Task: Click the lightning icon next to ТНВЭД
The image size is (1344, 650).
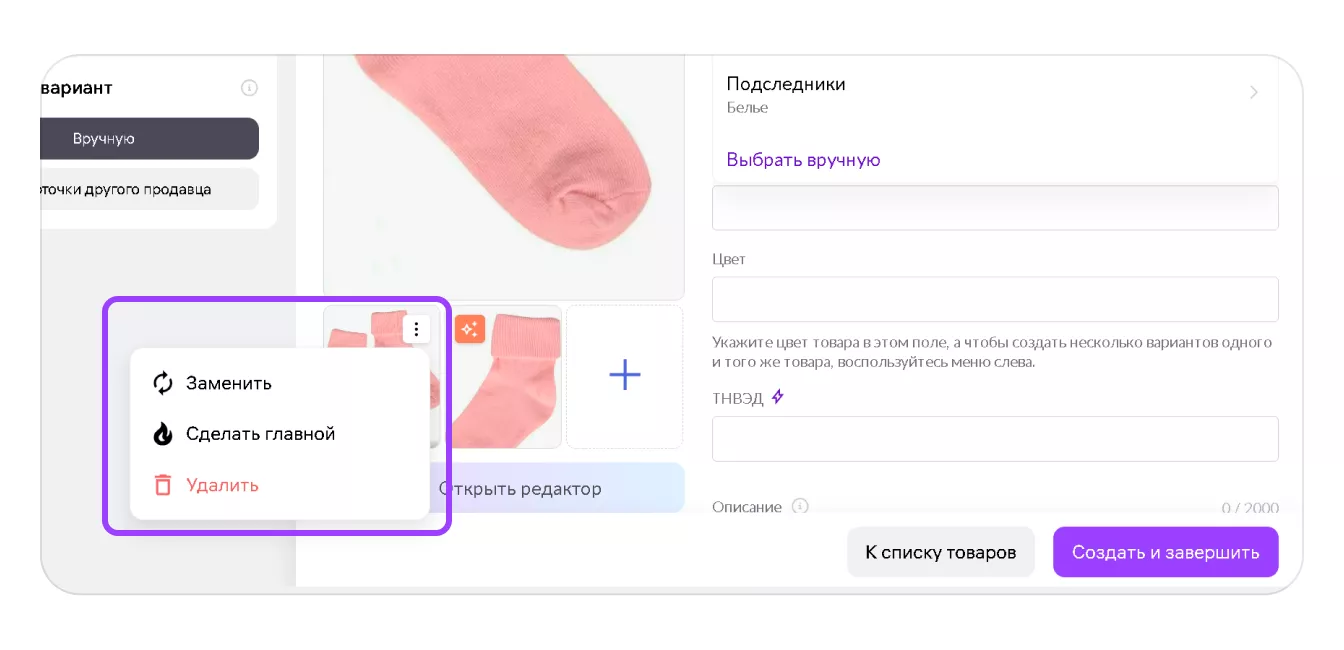Action: (x=778, y=397)
